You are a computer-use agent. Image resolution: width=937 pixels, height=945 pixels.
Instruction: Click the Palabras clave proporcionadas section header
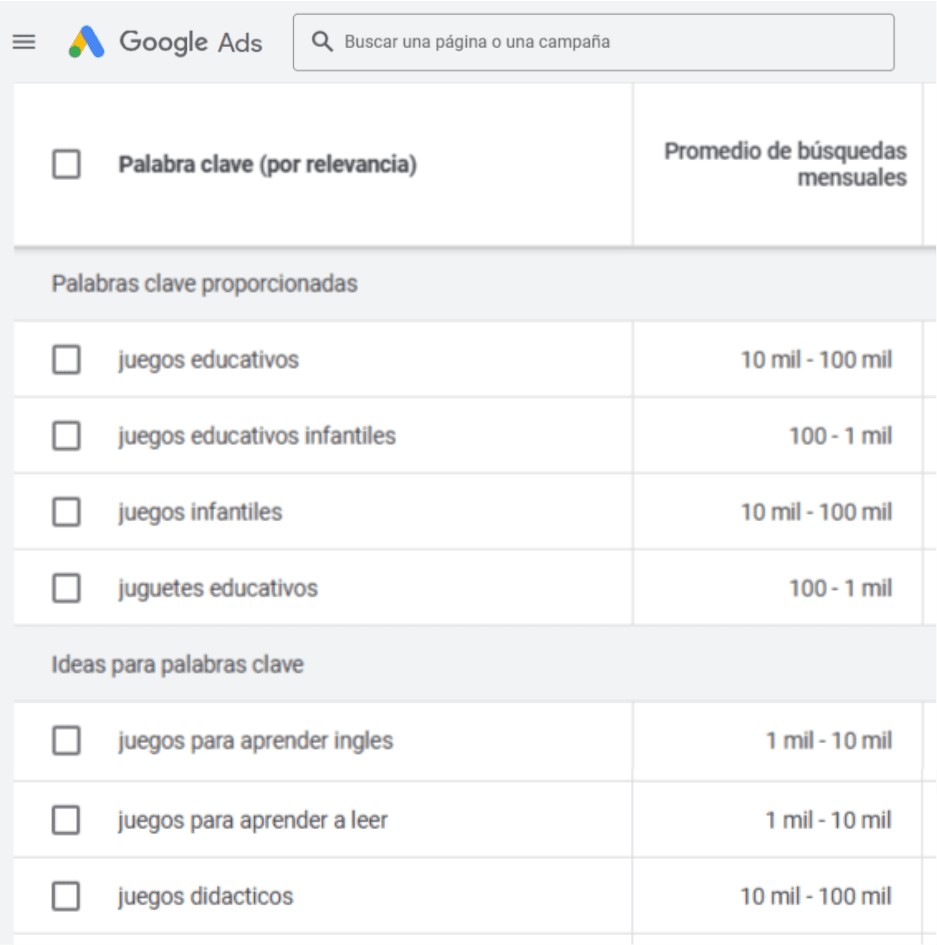[204, 284]
